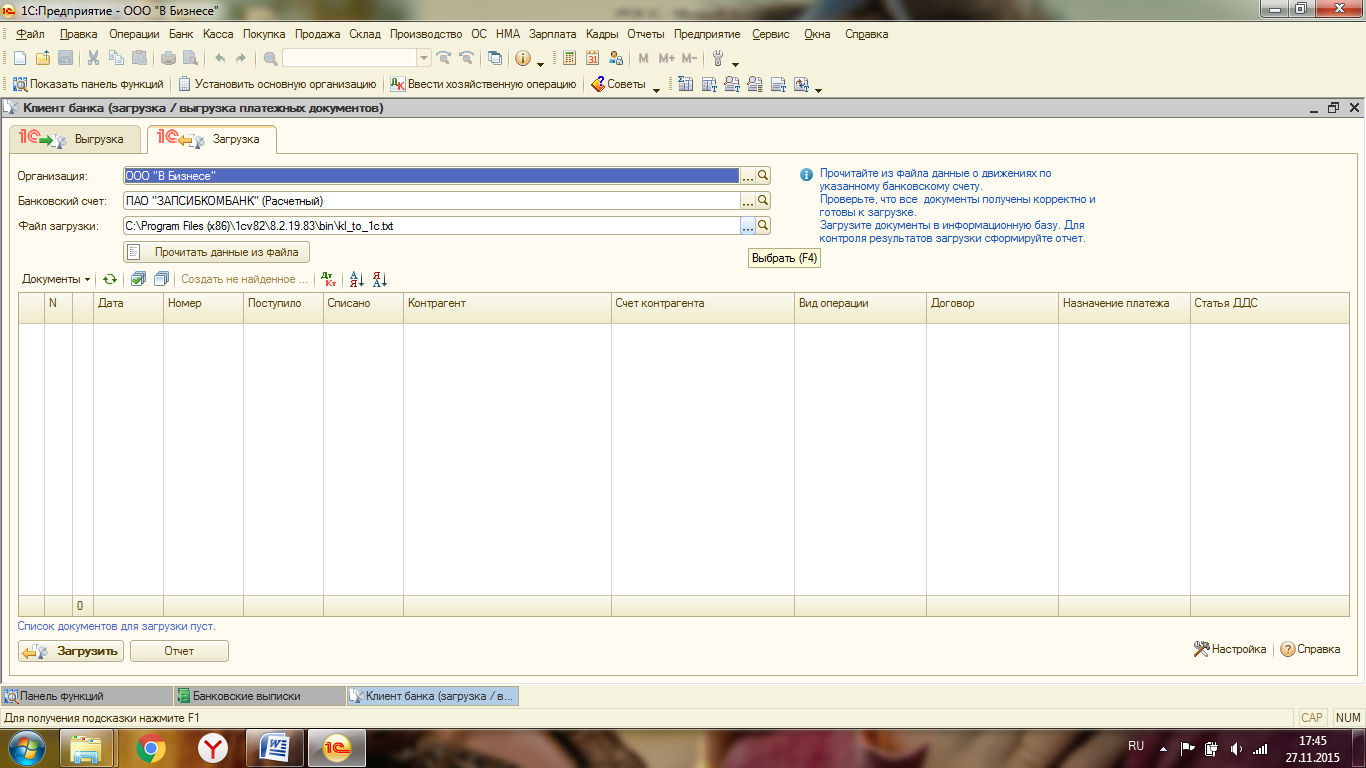Viewport: 1366px width, 768px height.
Task: Expand the Документы dropdown menu
Action: (56, 279)
